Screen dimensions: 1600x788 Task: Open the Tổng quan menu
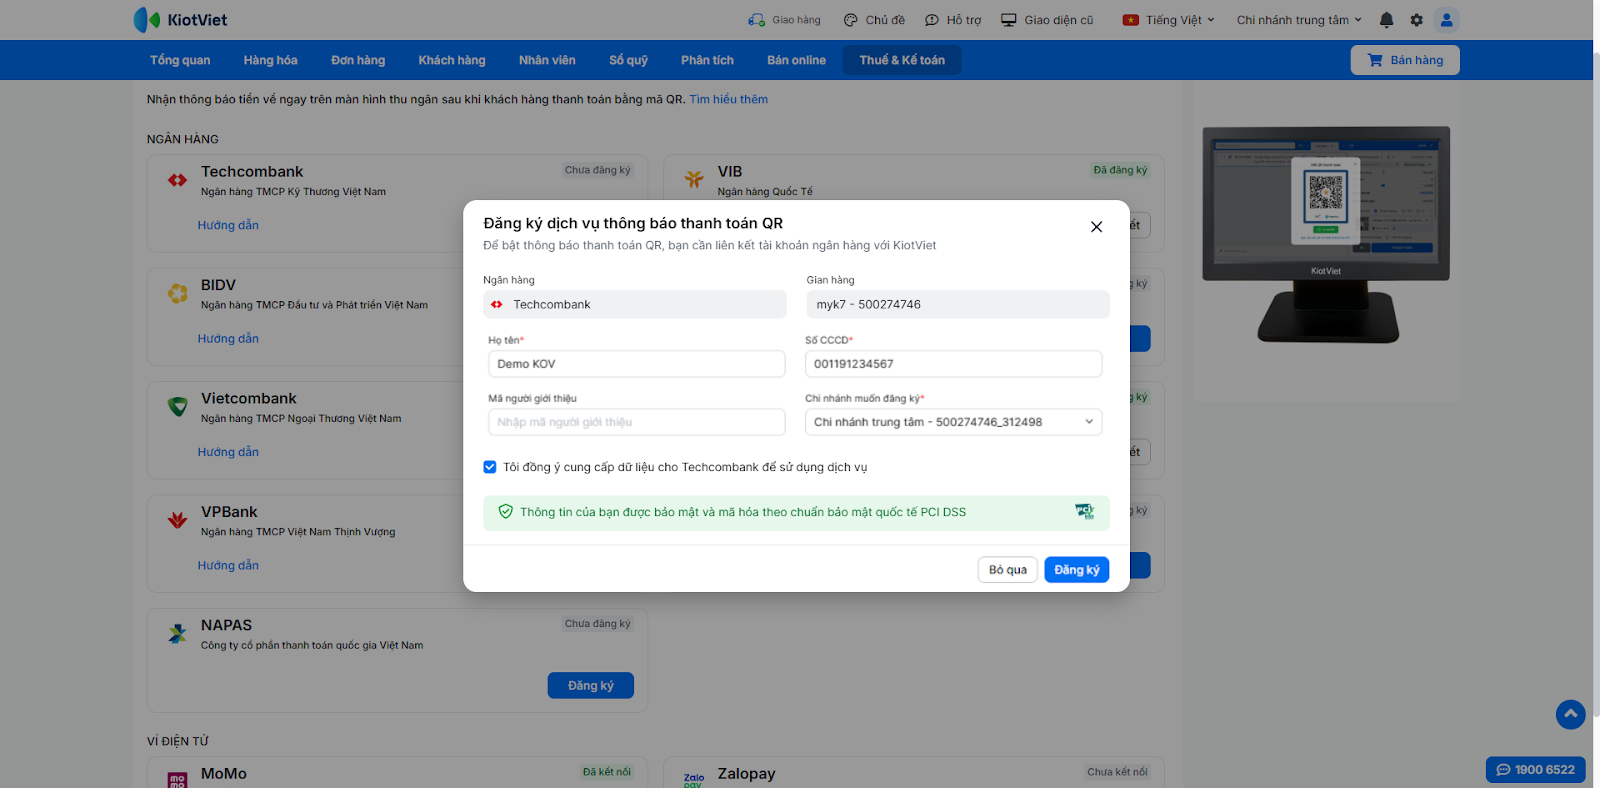click(x=180, y=60)
